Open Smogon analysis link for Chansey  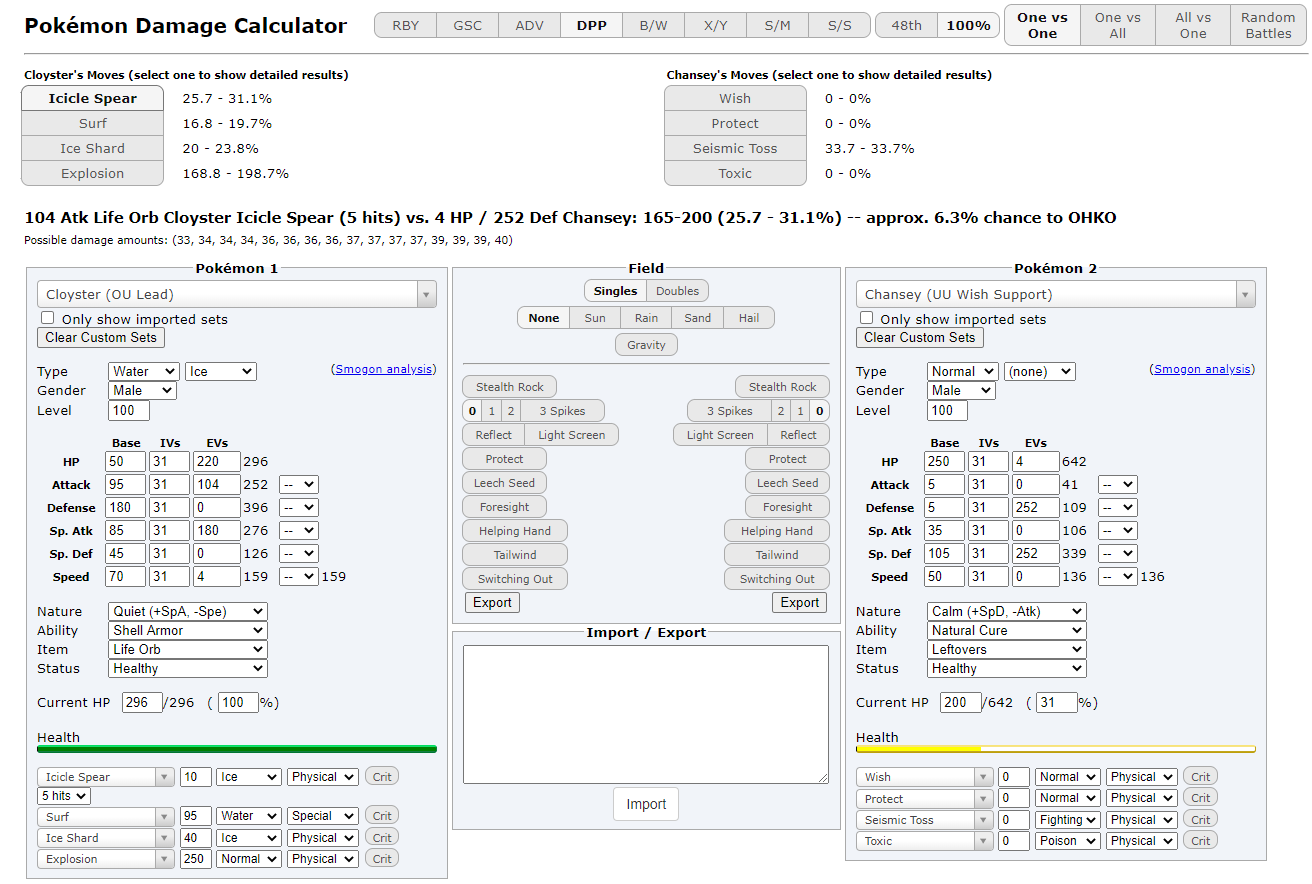click(1202, 369)
